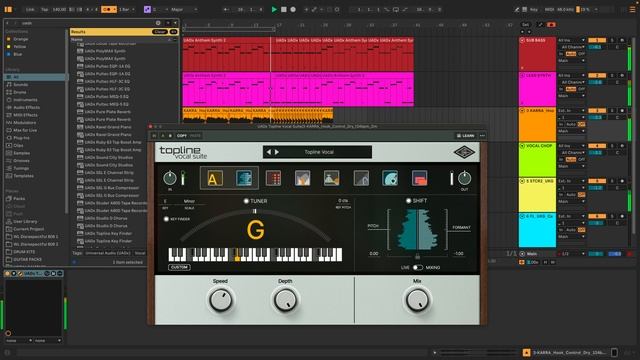Arm the SUB BASS track for recording
The height and width of the screenshot is (360, 640).
tap(622, 40)
